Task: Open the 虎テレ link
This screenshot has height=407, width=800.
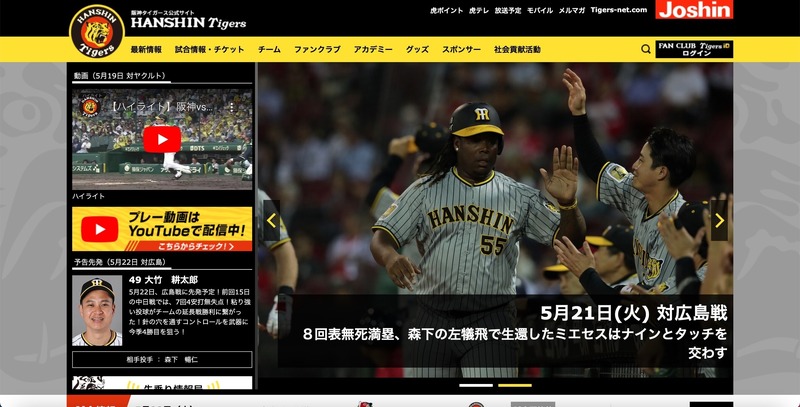Action: click(478, 10)
